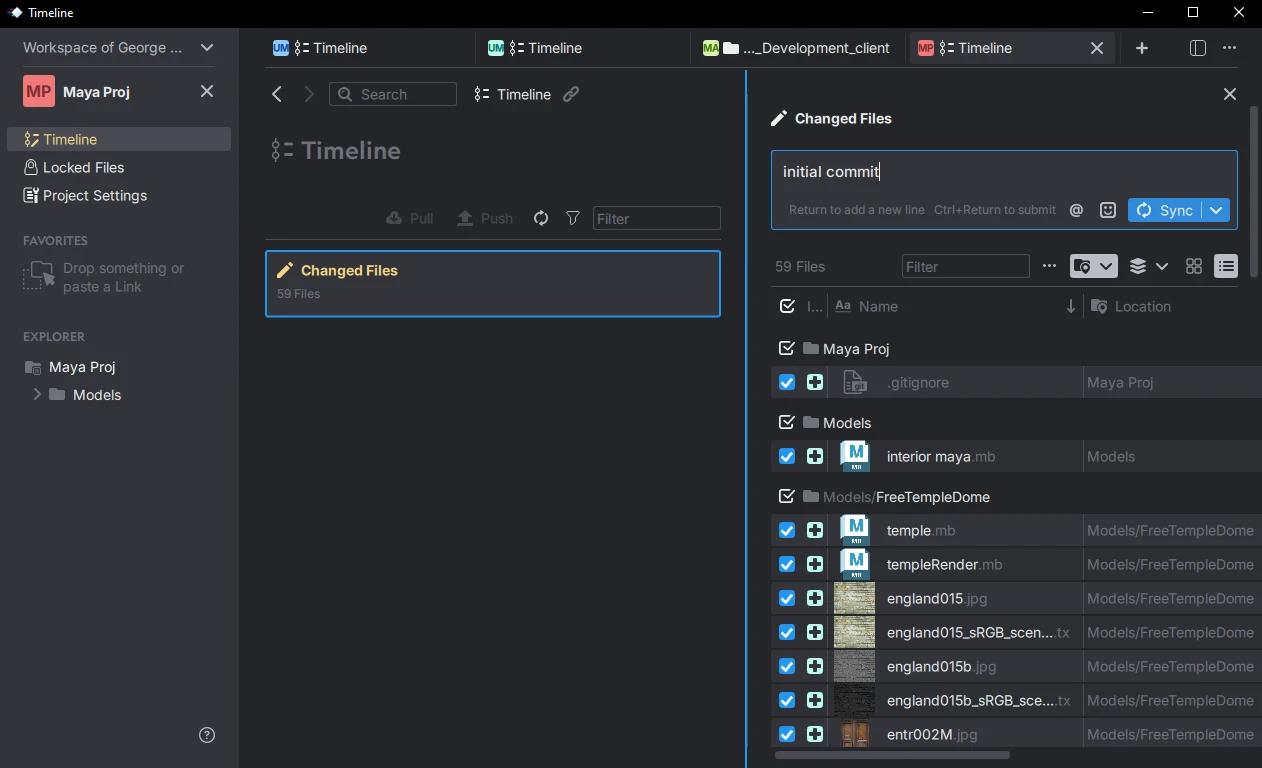Click the Pull button

point(410,218)
